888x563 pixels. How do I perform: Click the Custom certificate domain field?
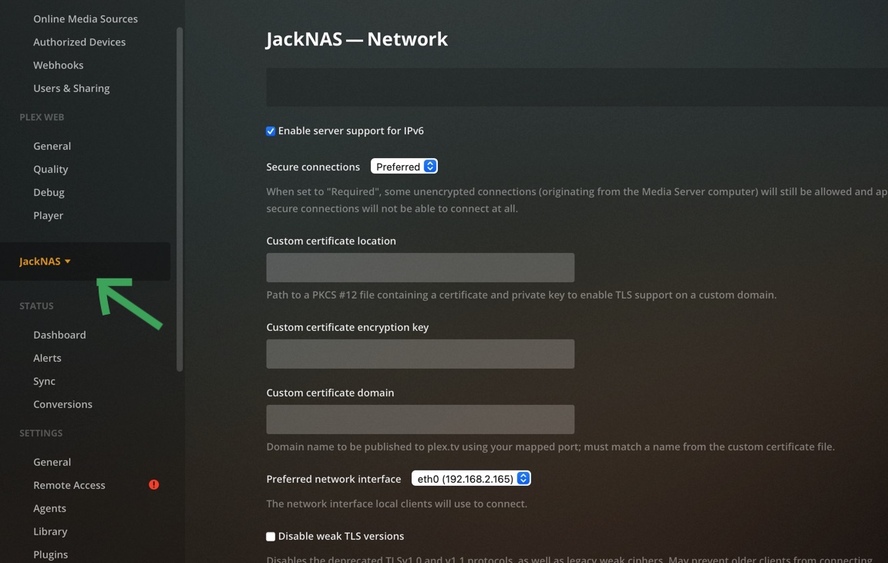tap(420, 419)
